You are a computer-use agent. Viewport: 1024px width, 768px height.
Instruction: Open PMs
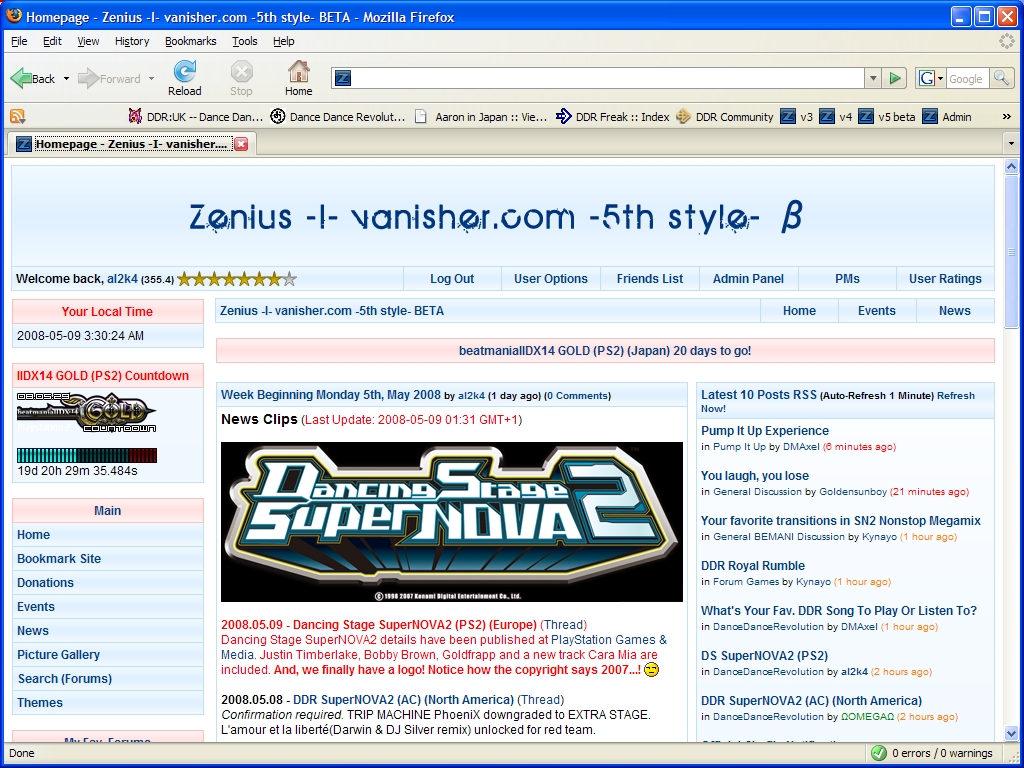coord(847,279)
